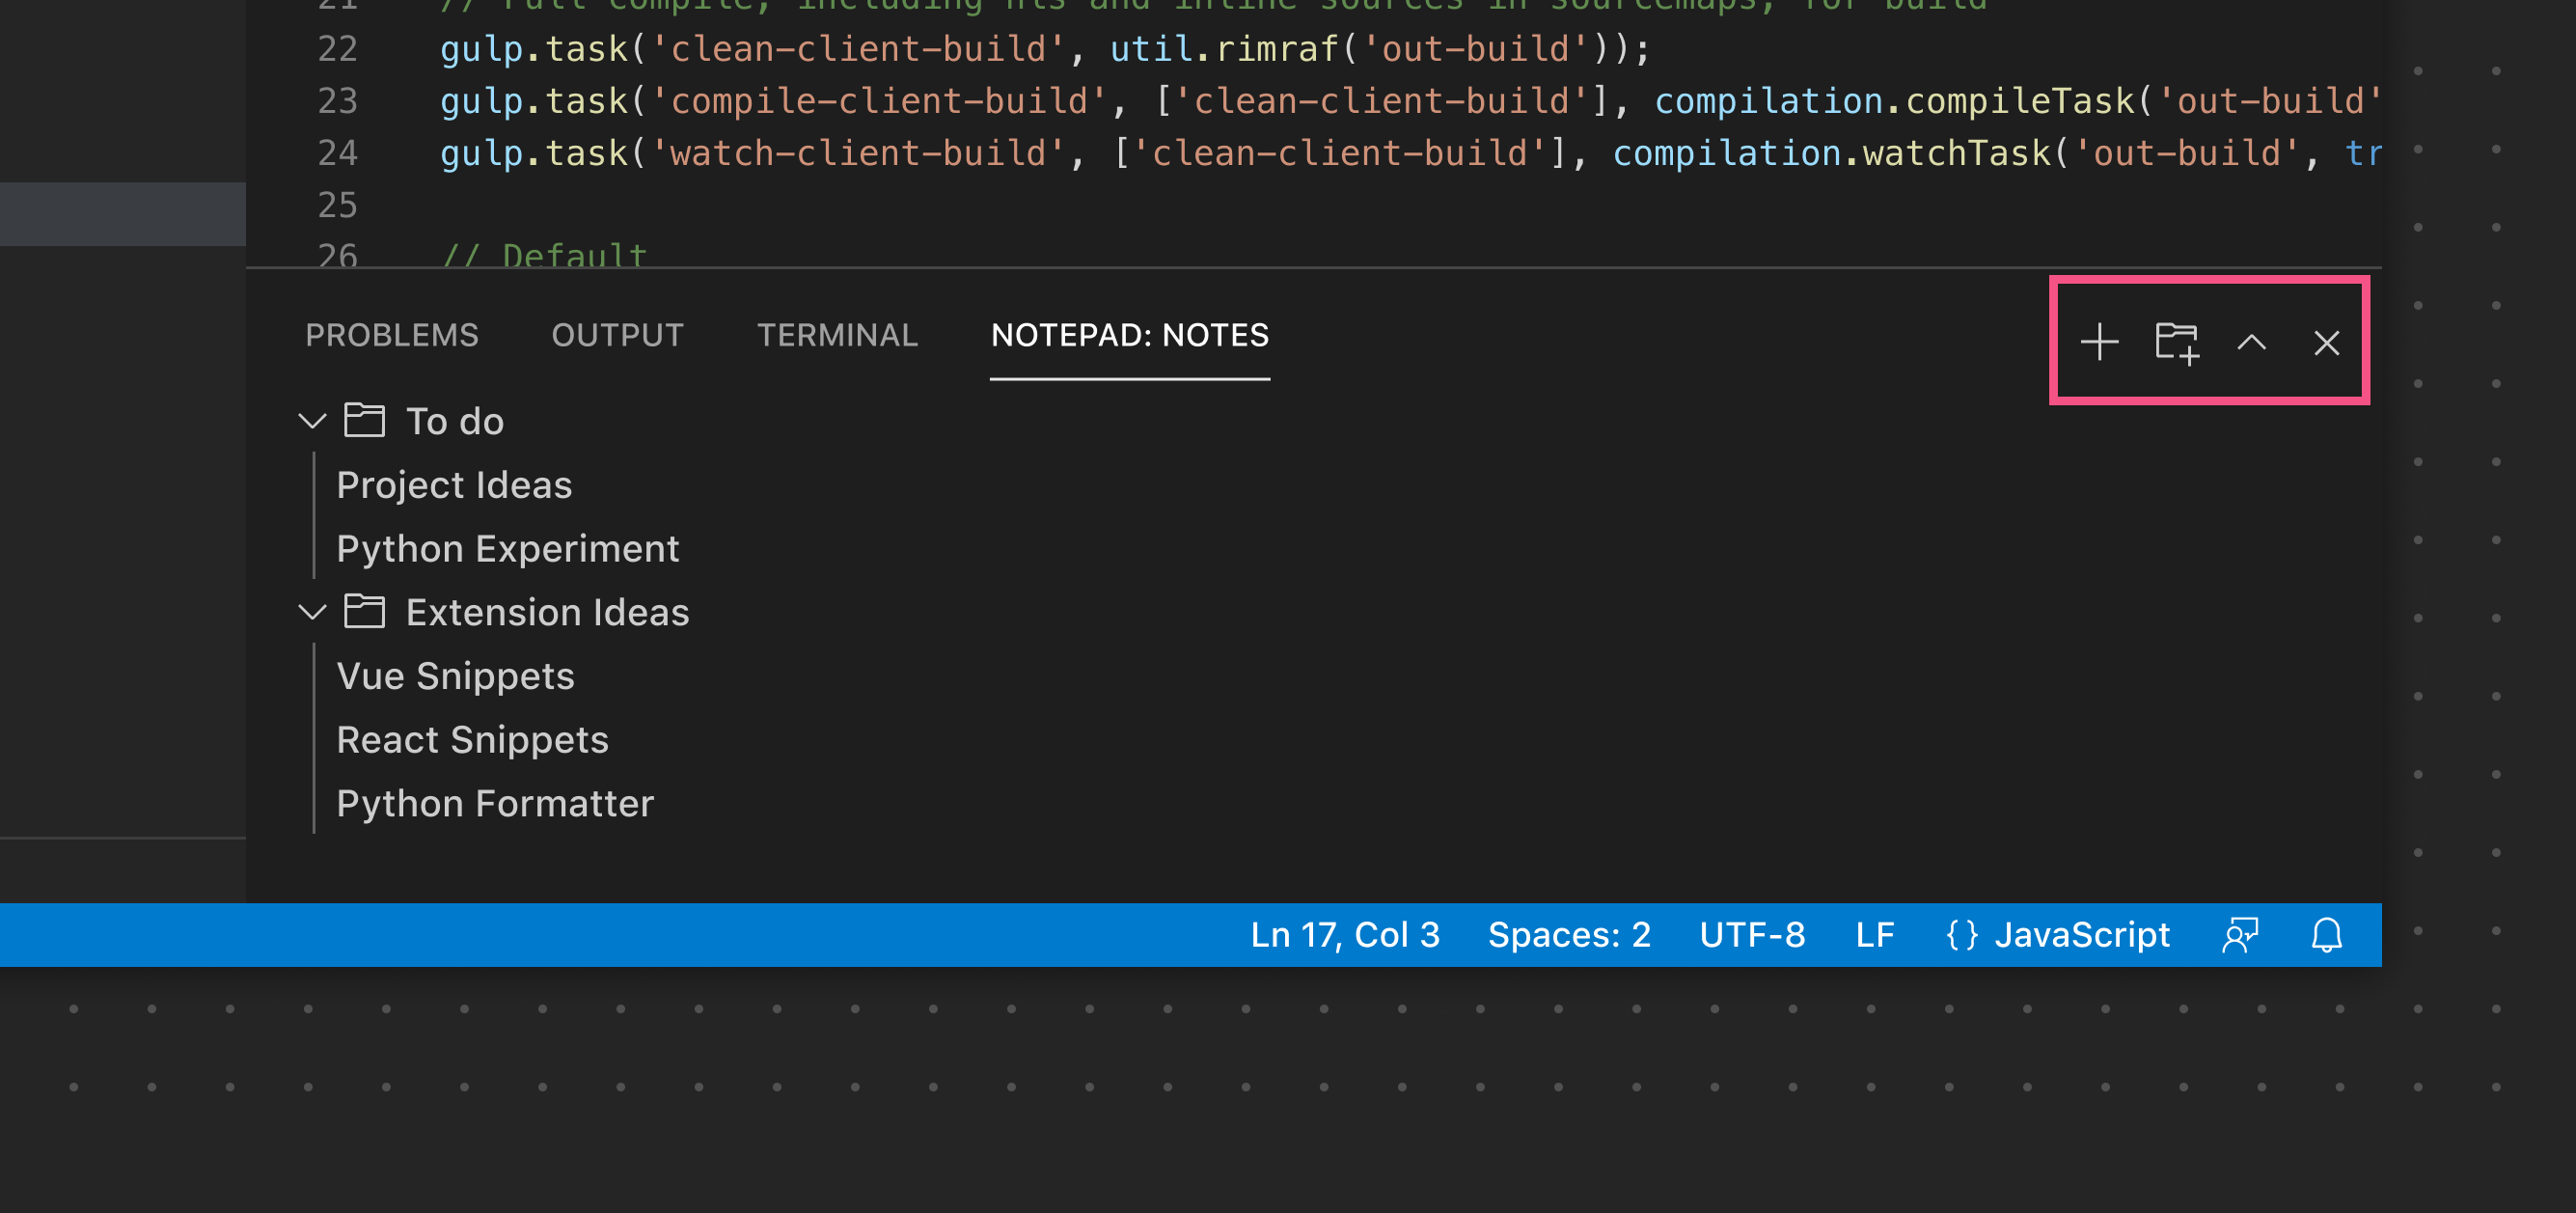Select the Project Ideas note

455,483
